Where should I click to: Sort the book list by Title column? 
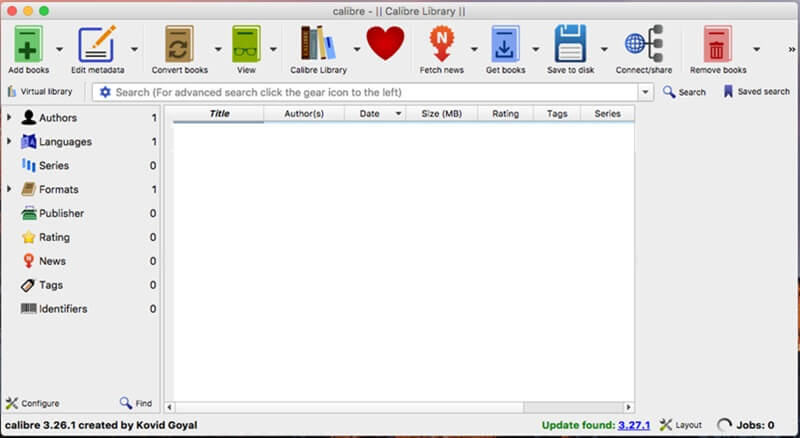(x=219, y=114)
